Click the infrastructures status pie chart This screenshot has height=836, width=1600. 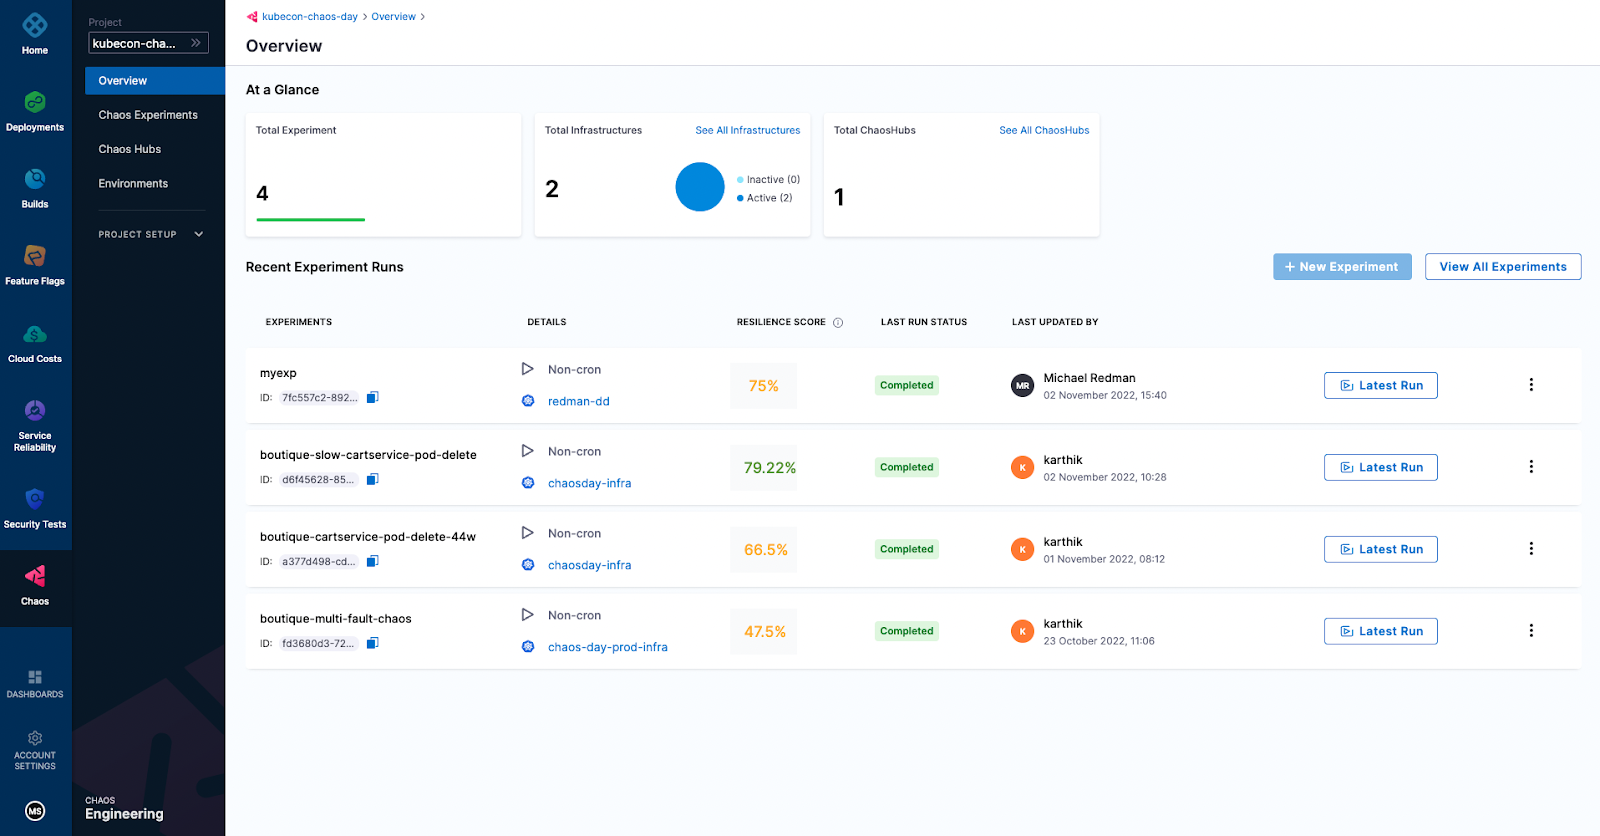click(x=700, y=187)
